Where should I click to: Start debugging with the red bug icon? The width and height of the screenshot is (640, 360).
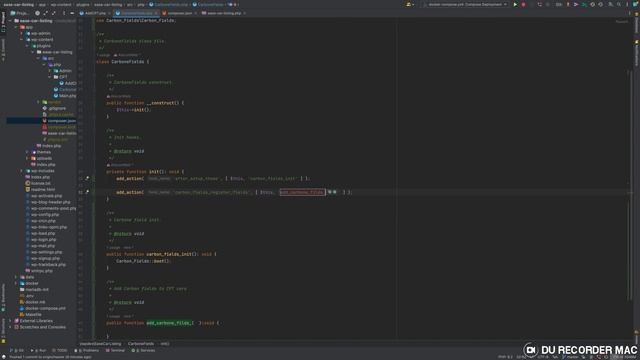click(x=523, y=4)
